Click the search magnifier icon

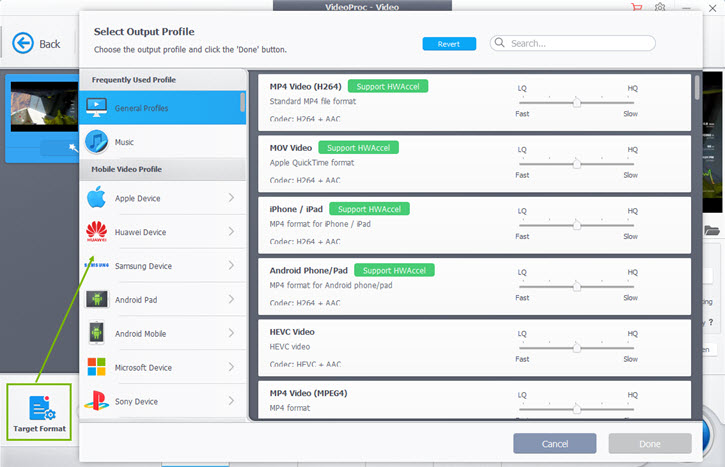pos(499,43)
